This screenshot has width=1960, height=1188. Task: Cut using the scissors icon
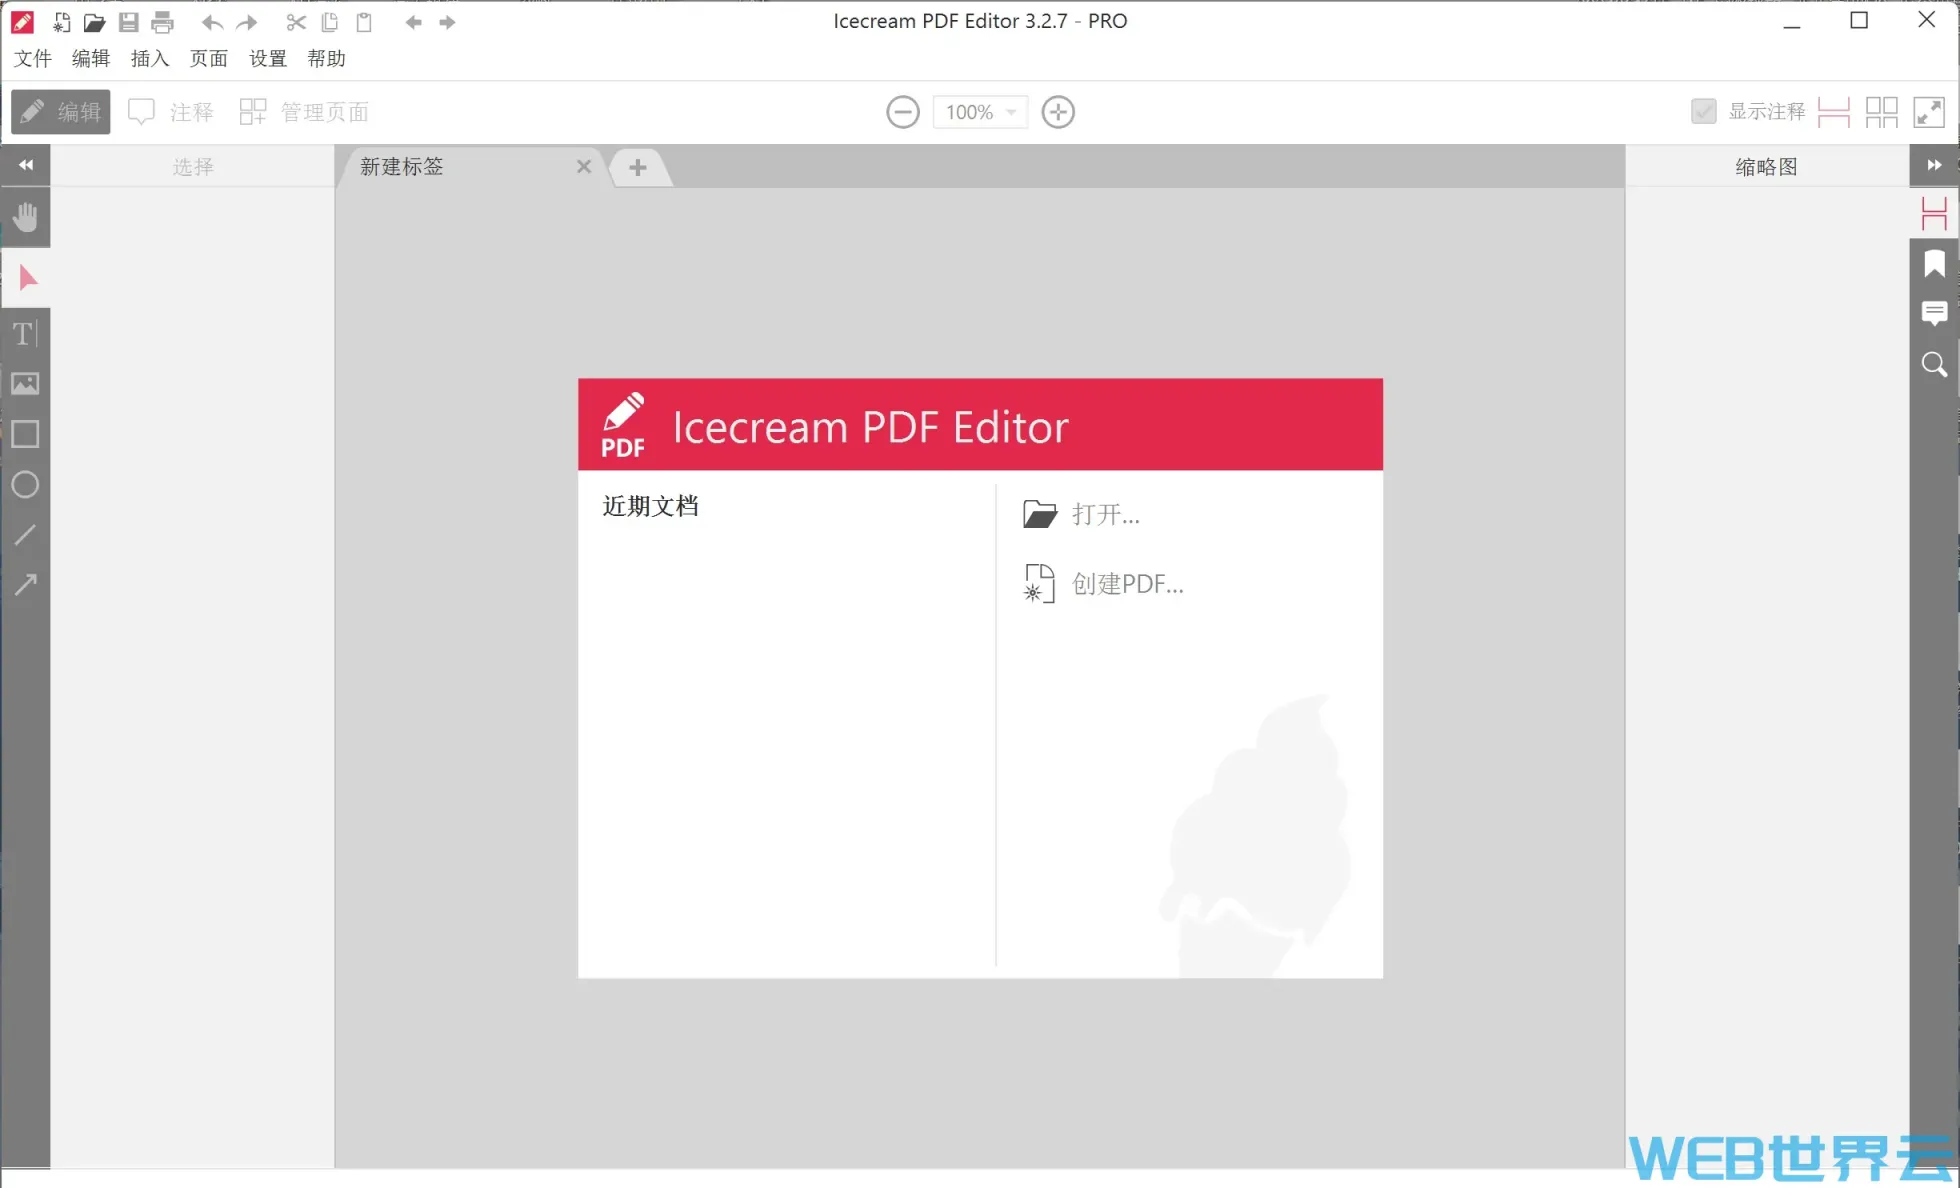296,22
